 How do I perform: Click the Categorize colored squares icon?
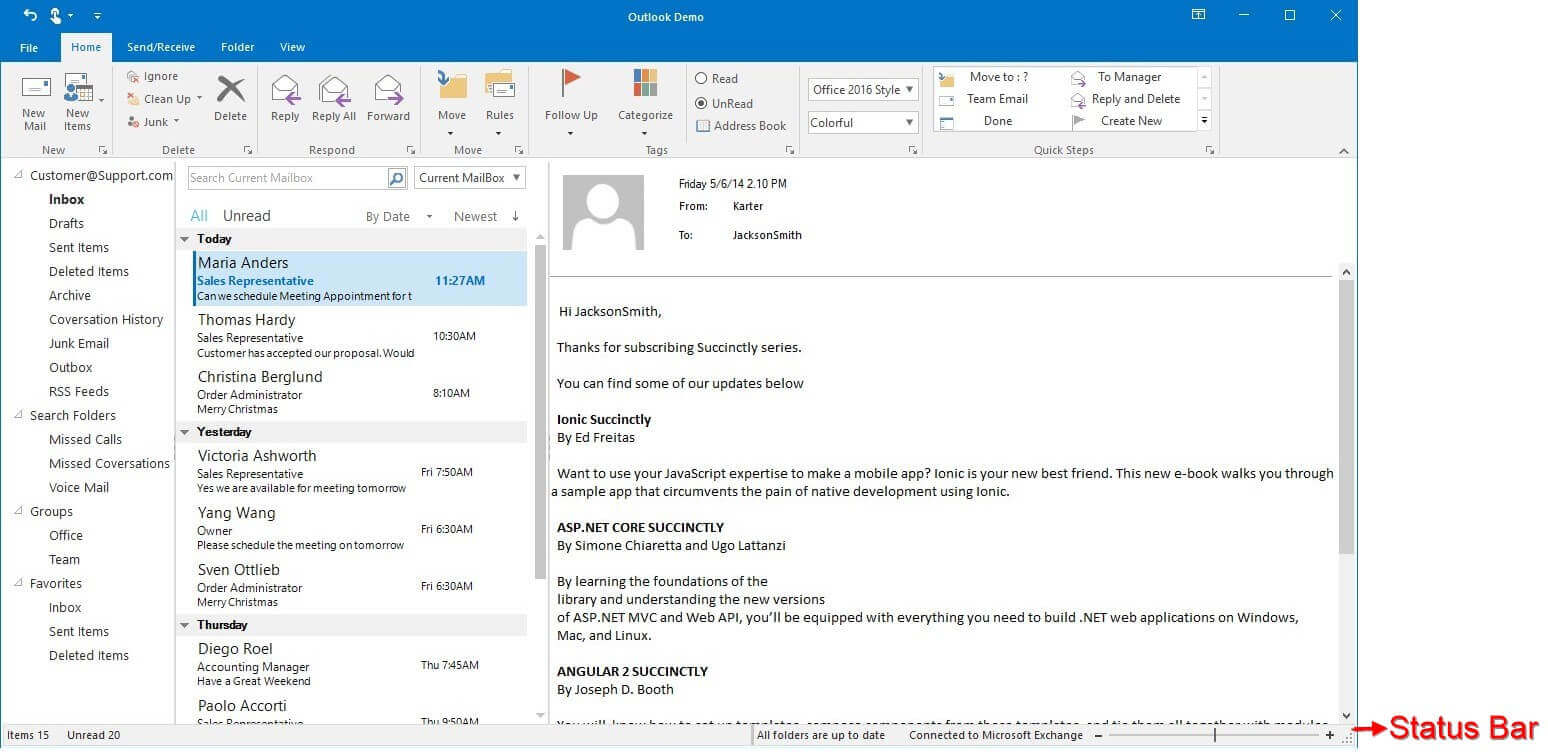(645, 85)
